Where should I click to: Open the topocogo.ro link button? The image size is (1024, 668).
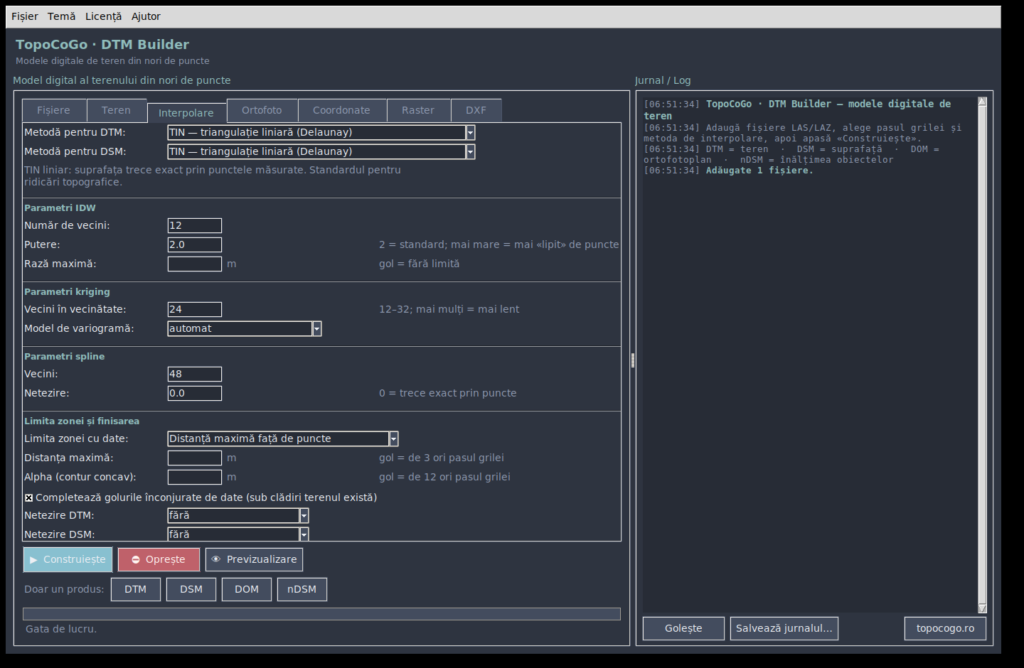click(945, 628)
